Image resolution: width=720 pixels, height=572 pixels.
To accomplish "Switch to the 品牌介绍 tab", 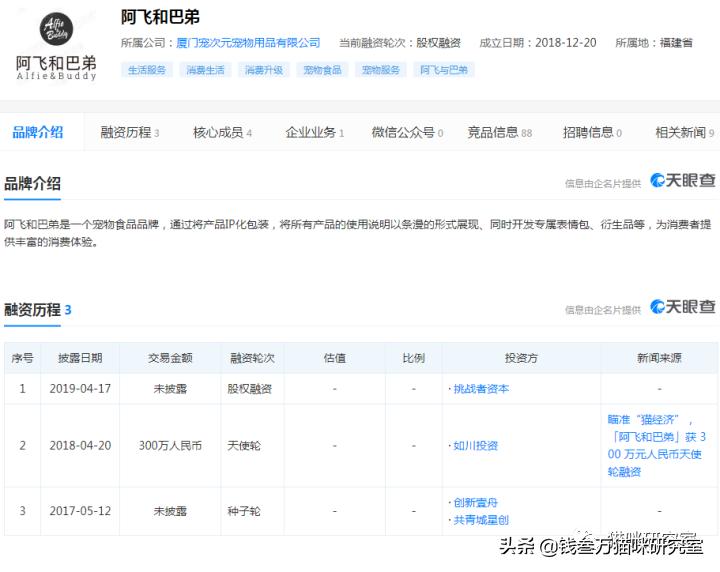I will (38, 132).
